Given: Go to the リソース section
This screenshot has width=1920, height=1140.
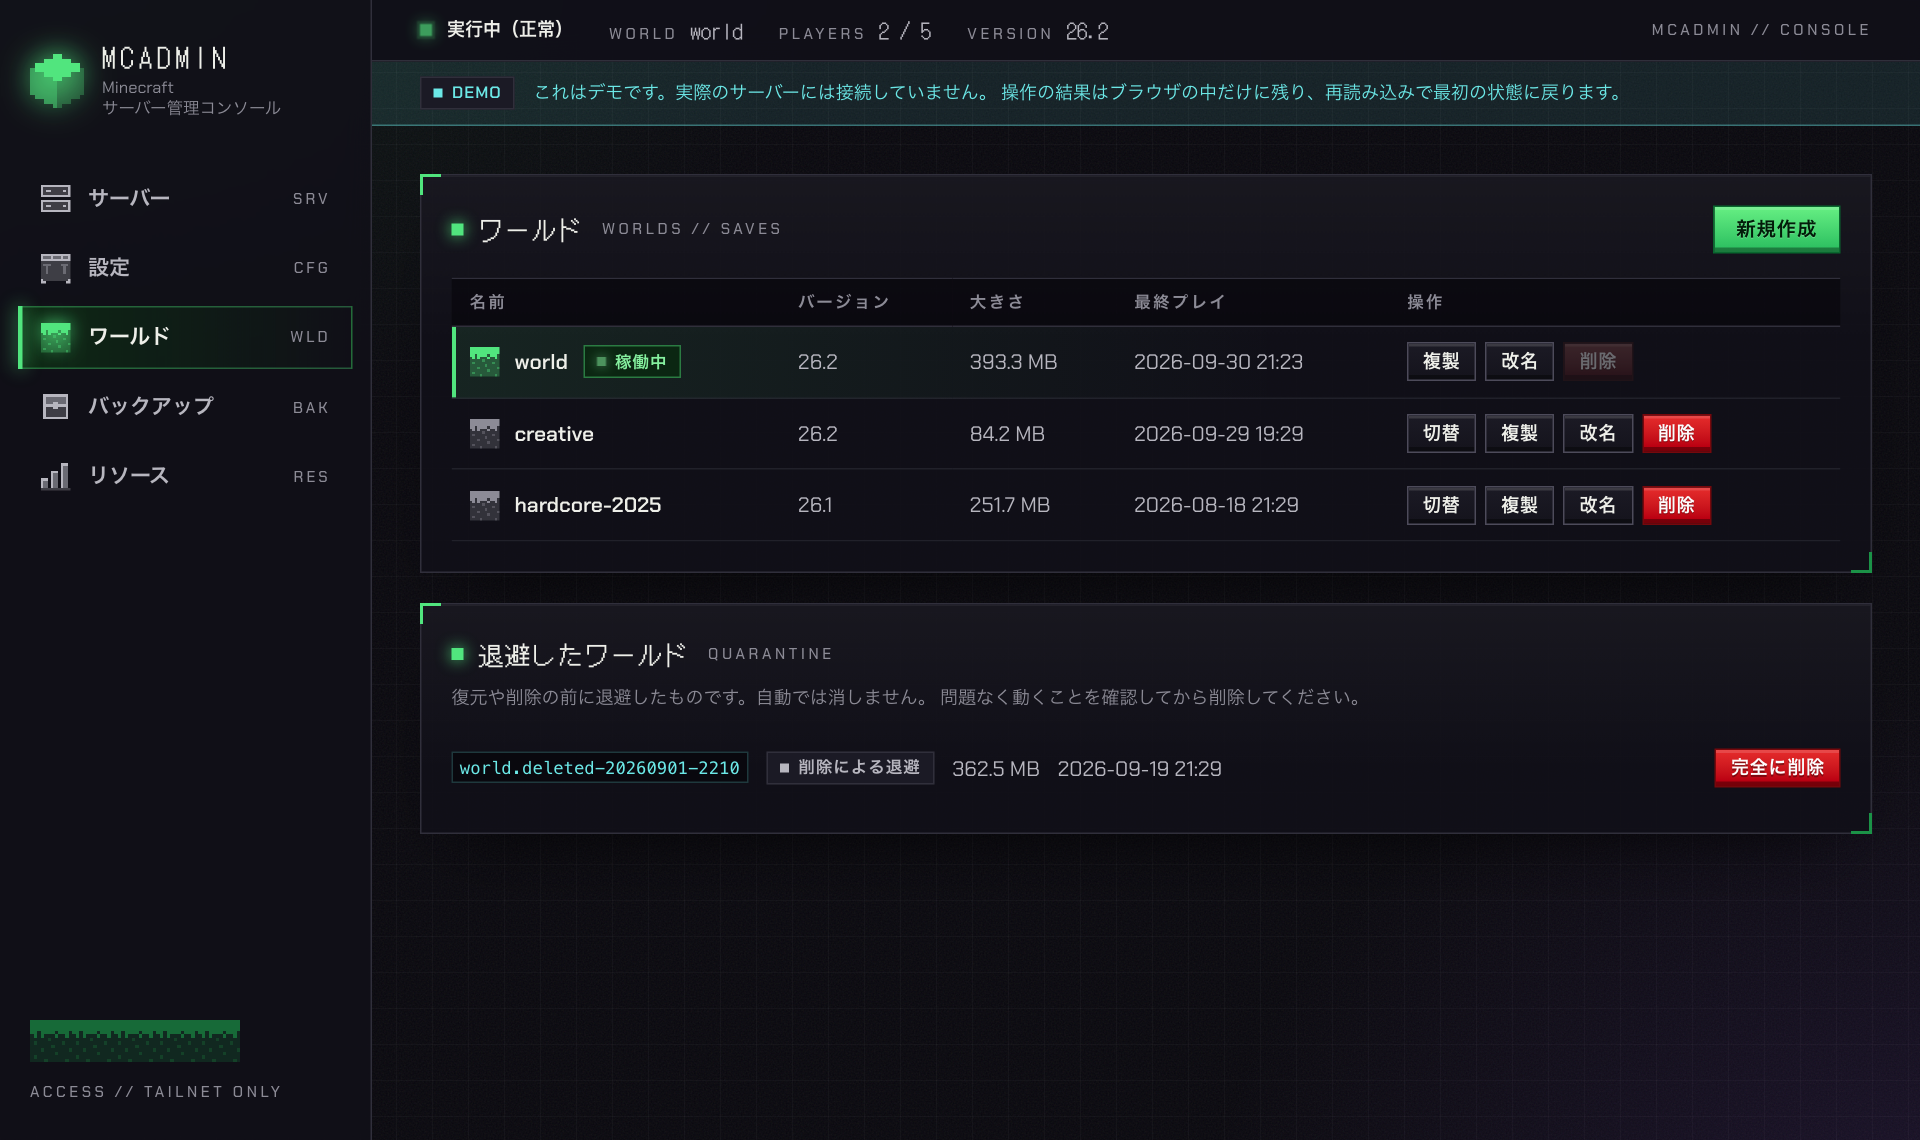Looking at the screenshot, I should (x=185, y=476).
